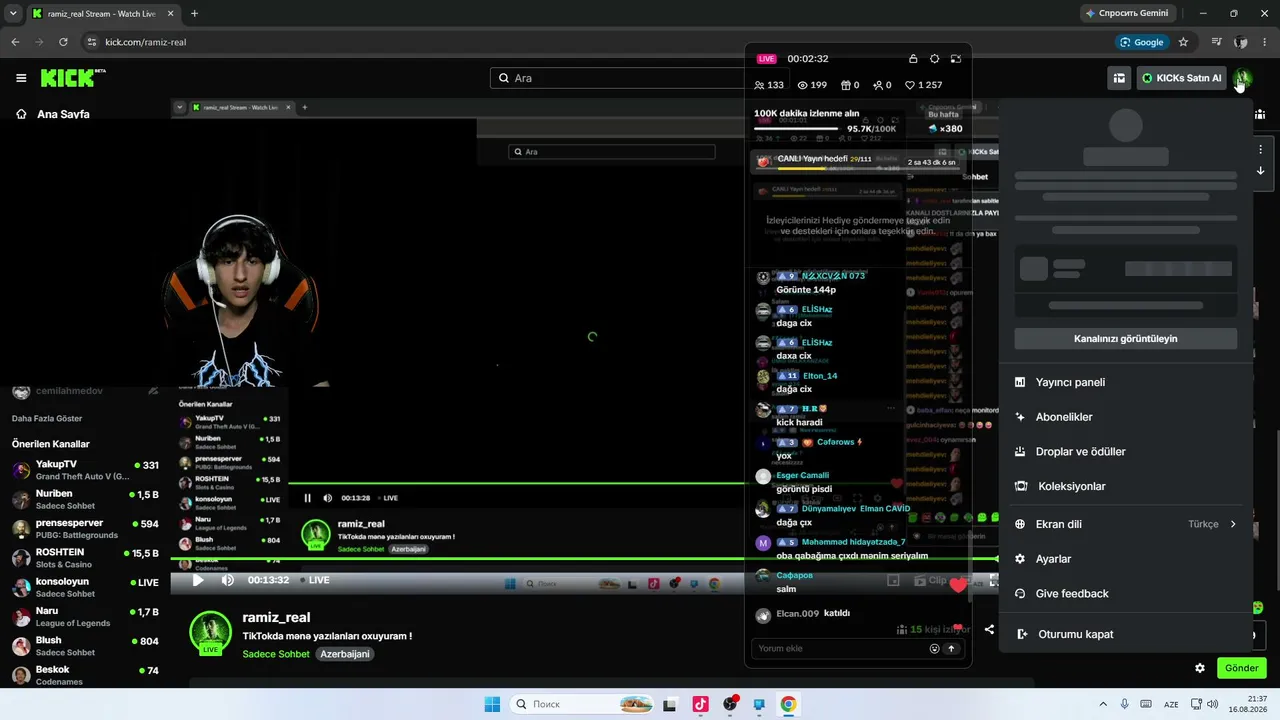Screen dimensions: 1280x720
Task: Click the three-dot options in the chat header
Action: (1260, 149)
